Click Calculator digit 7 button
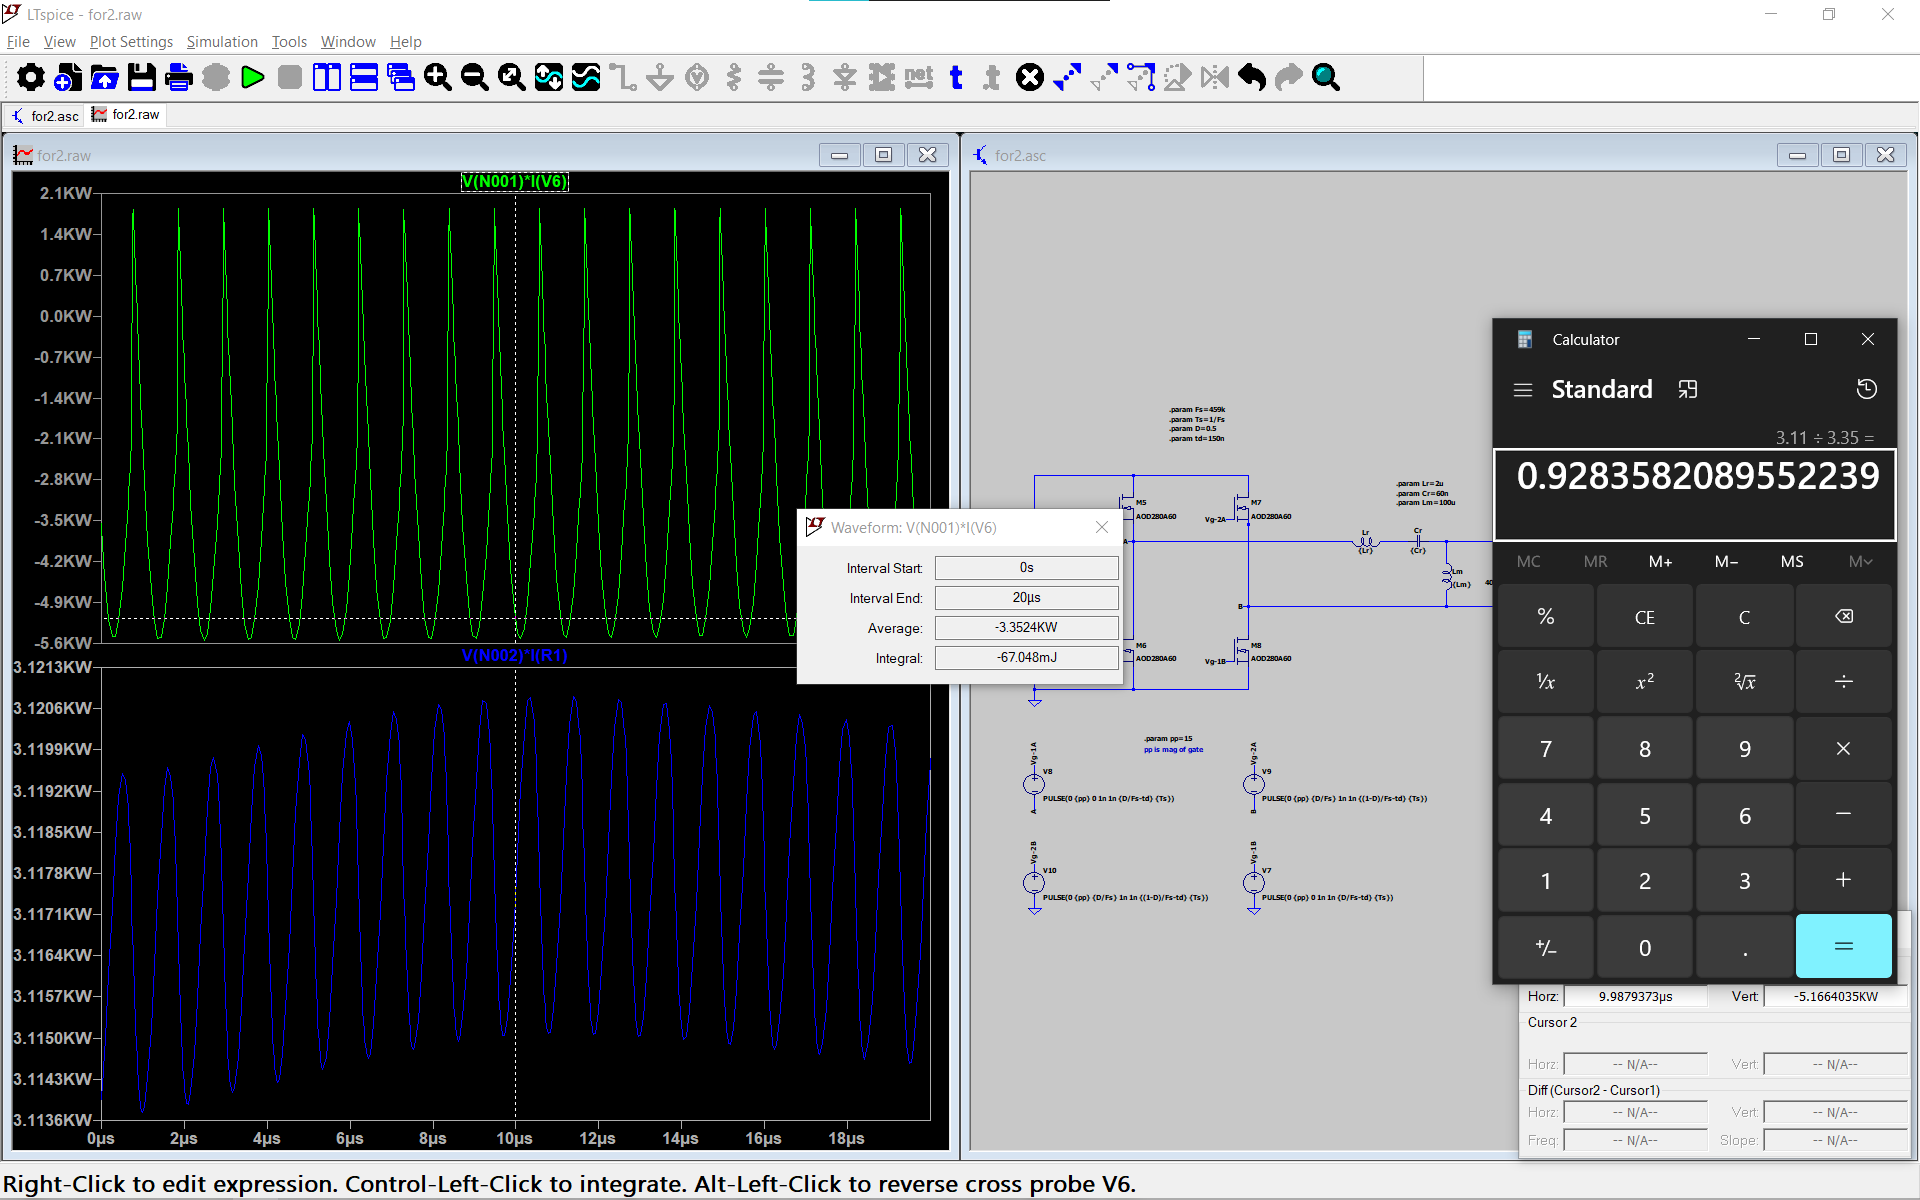 click(x=1545, y=749)
